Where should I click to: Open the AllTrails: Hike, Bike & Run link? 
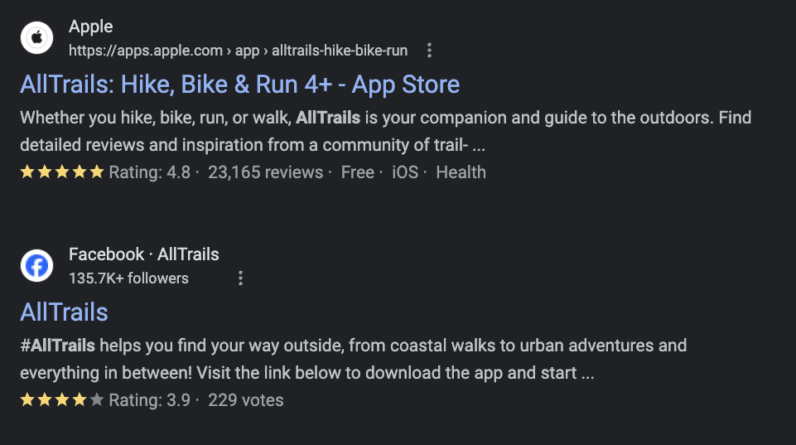[x=239, y=83]
